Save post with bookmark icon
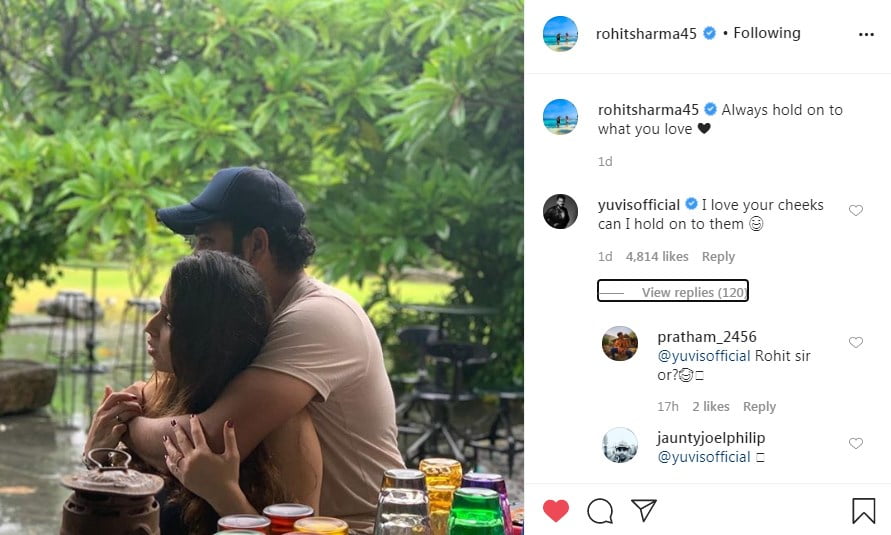Image resolution: width=891 pixels, height=535 pixels. click(864, 511)
